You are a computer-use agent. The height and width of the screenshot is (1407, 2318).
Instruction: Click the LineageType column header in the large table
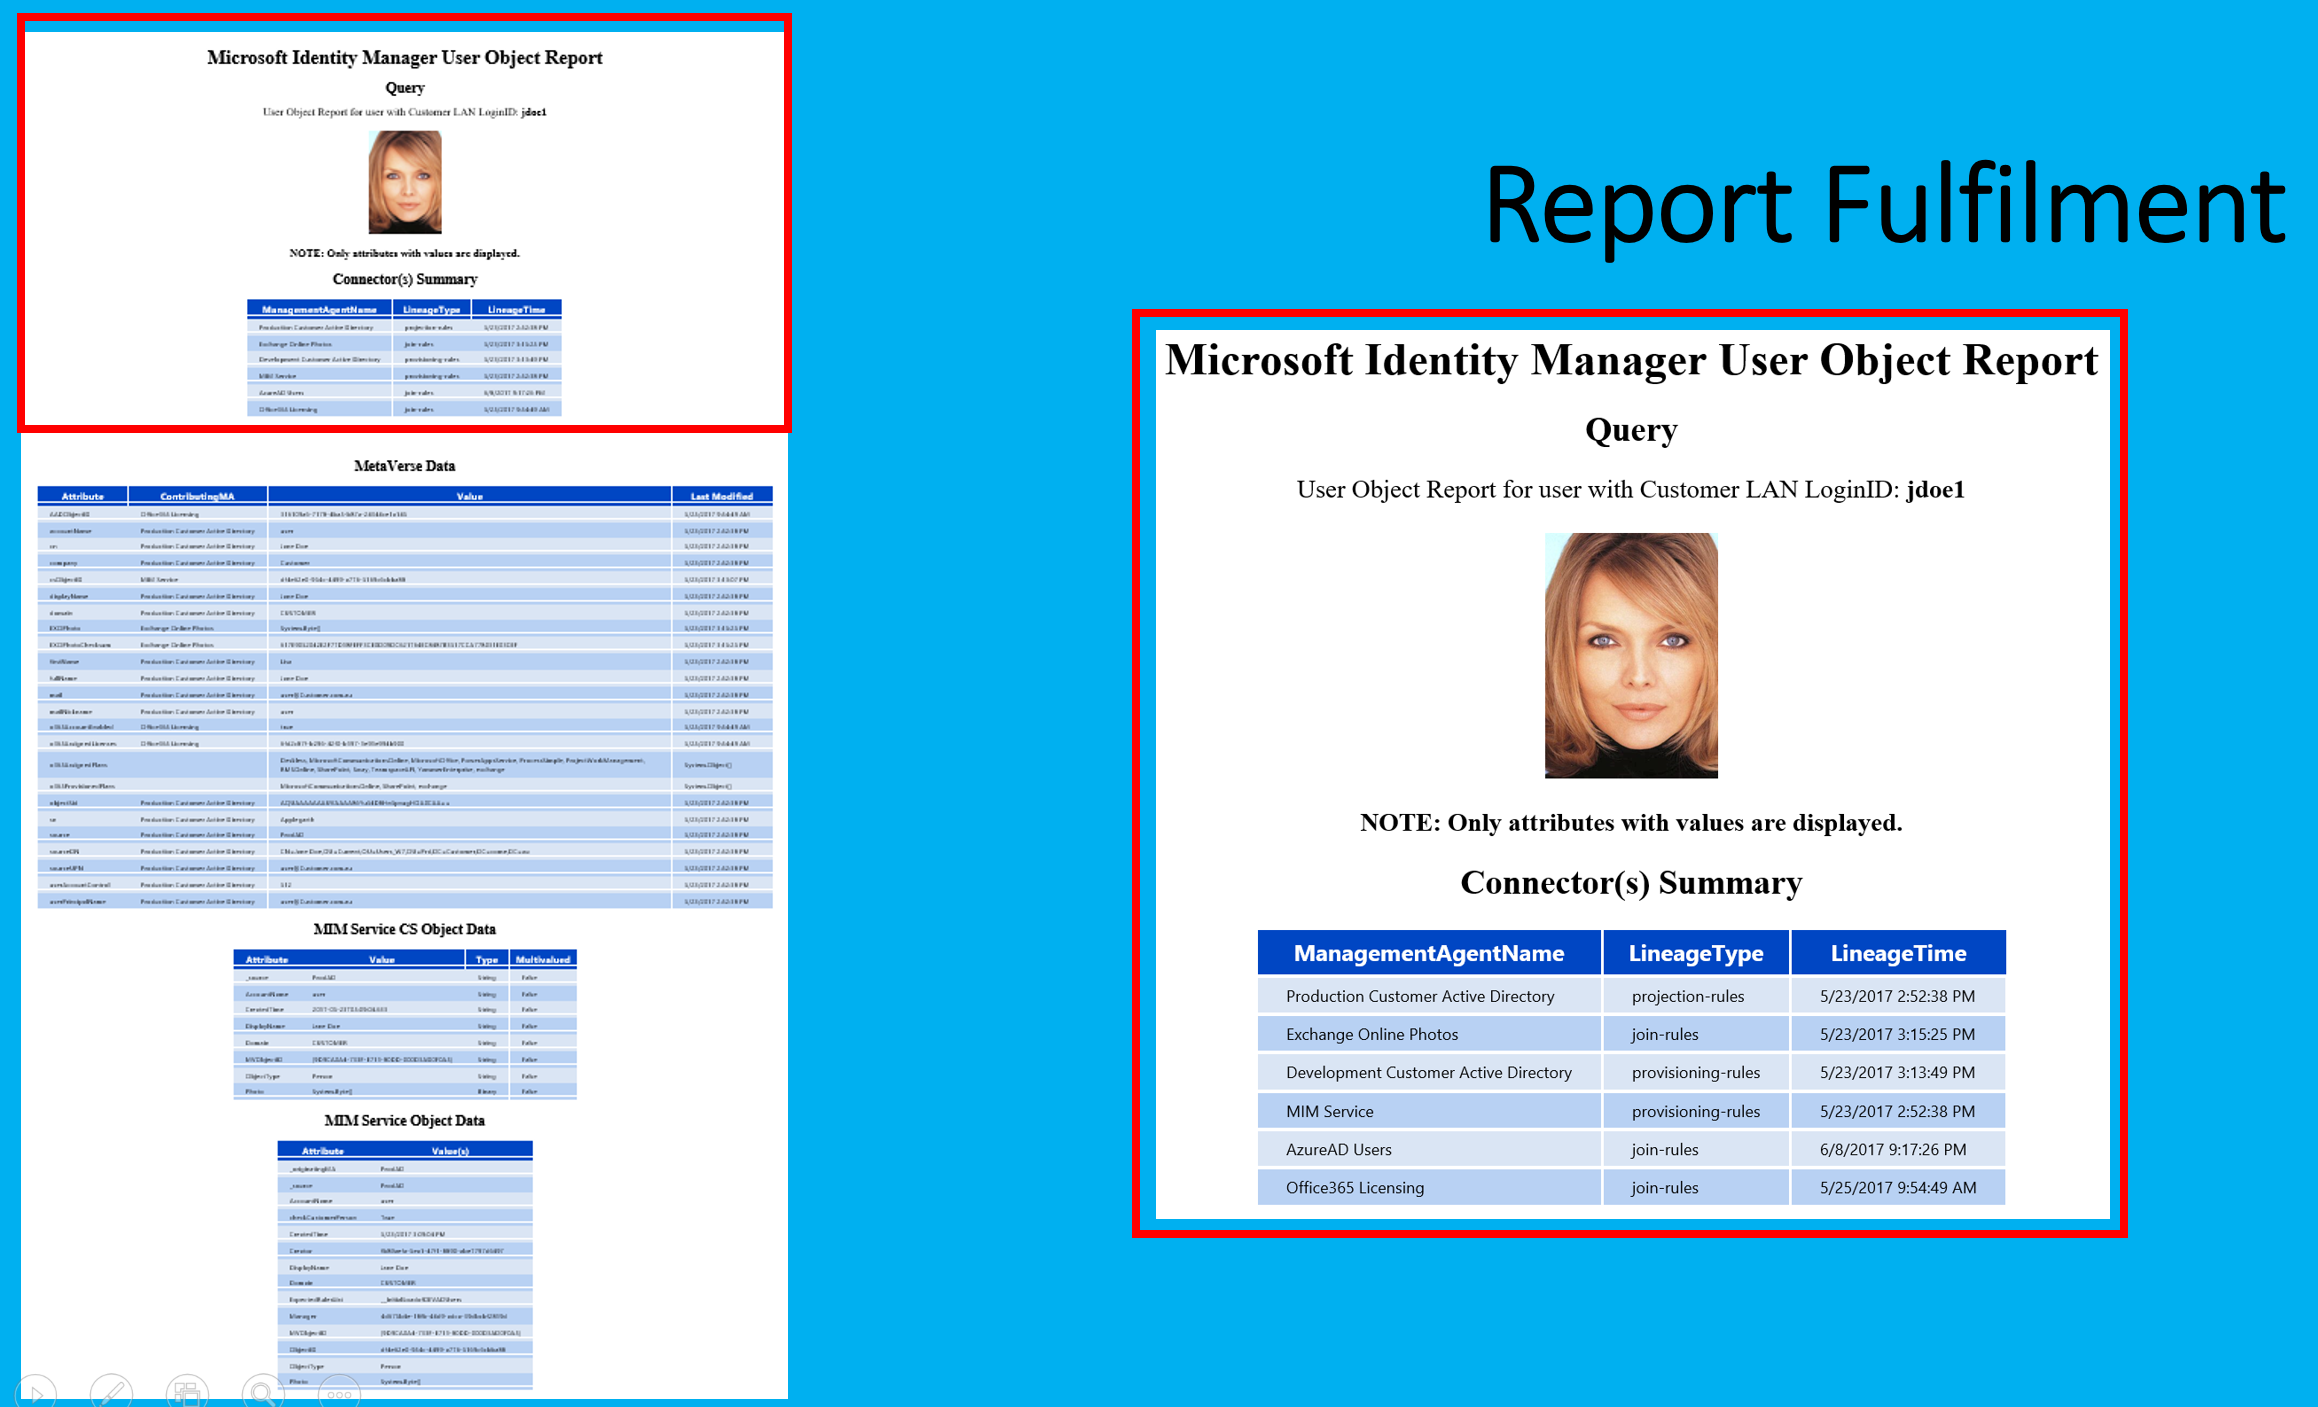1695,953
